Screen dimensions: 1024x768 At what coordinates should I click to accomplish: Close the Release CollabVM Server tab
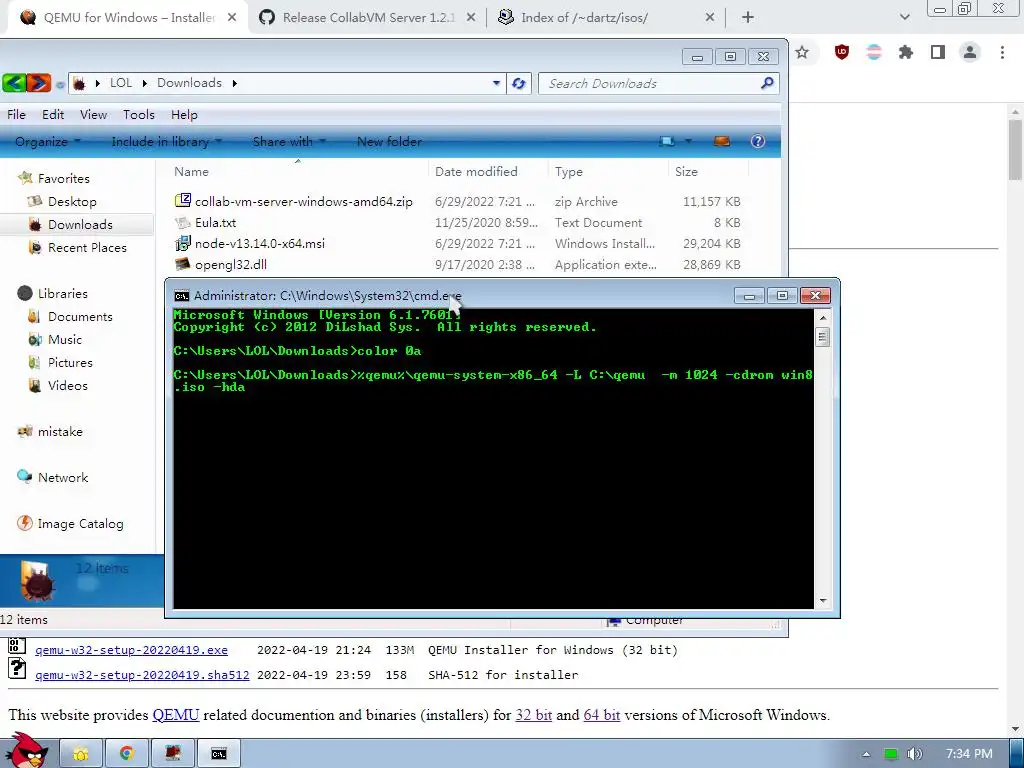[471, 18]
